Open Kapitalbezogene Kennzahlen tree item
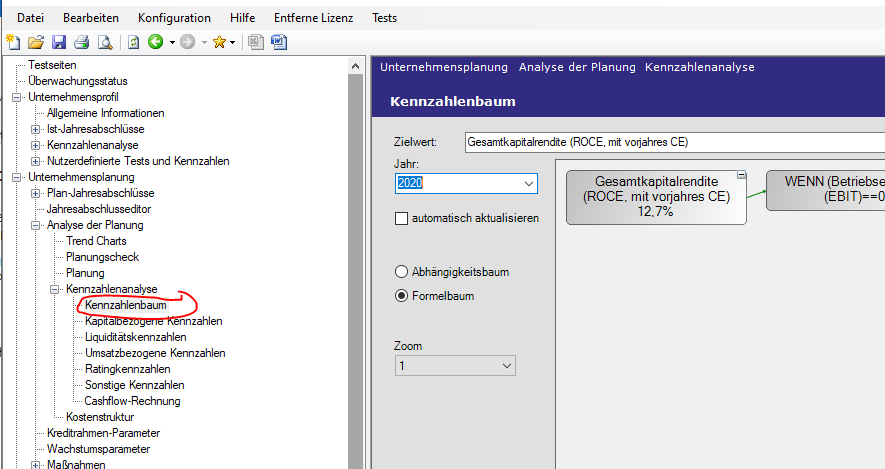 pyautogui.click(x=154, y=321)
